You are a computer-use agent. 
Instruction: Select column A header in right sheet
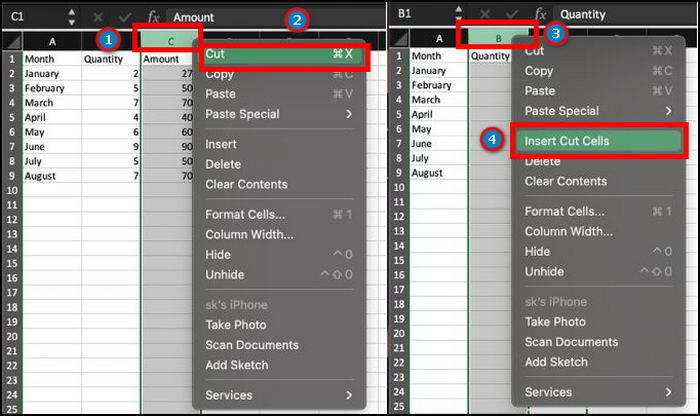click(439, 38)
